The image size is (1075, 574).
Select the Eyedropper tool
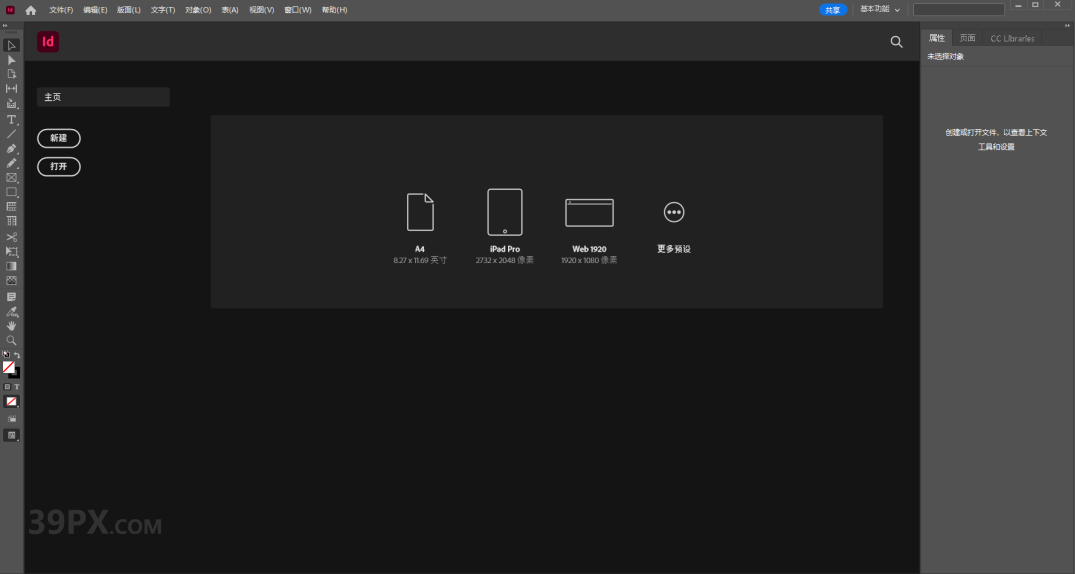[11, 311]
